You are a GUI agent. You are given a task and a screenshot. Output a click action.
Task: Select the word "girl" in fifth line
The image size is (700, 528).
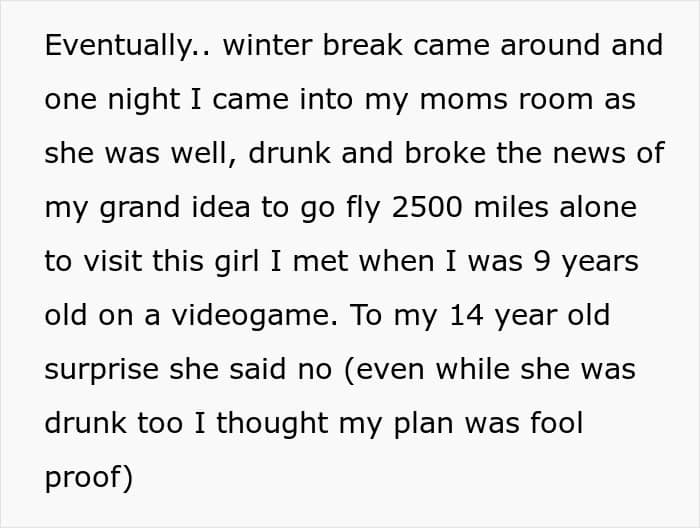click(237, 263)
